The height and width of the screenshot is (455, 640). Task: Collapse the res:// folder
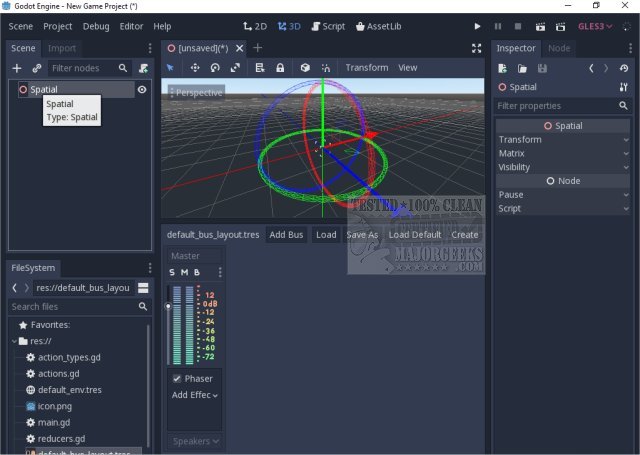click(16, 341)
